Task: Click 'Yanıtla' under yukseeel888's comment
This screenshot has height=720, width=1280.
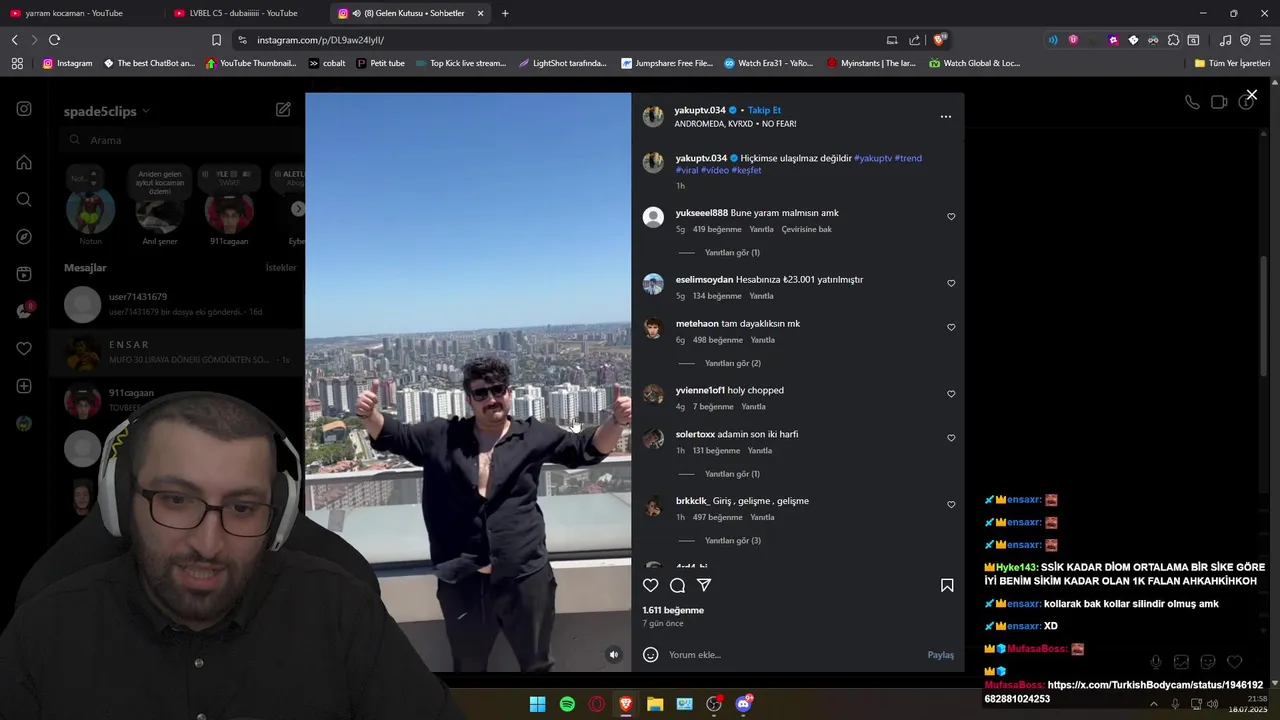Action: coord(761,229)
